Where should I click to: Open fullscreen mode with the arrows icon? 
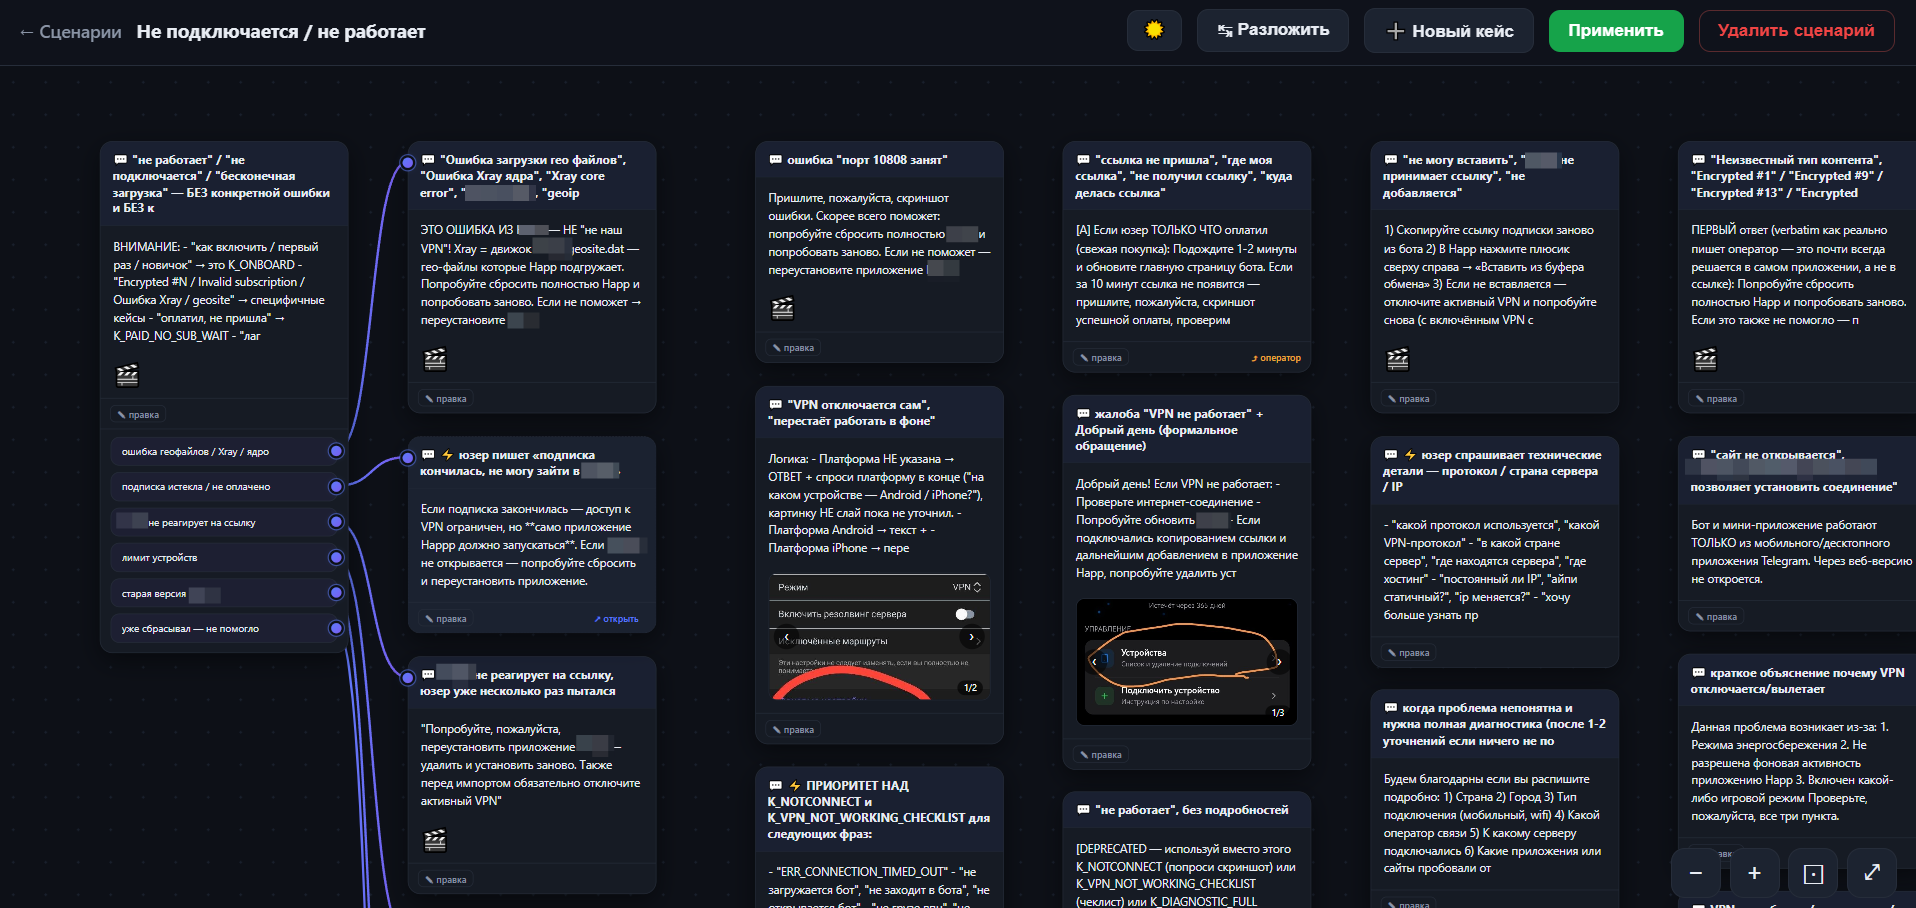[x=1872, y=873]
